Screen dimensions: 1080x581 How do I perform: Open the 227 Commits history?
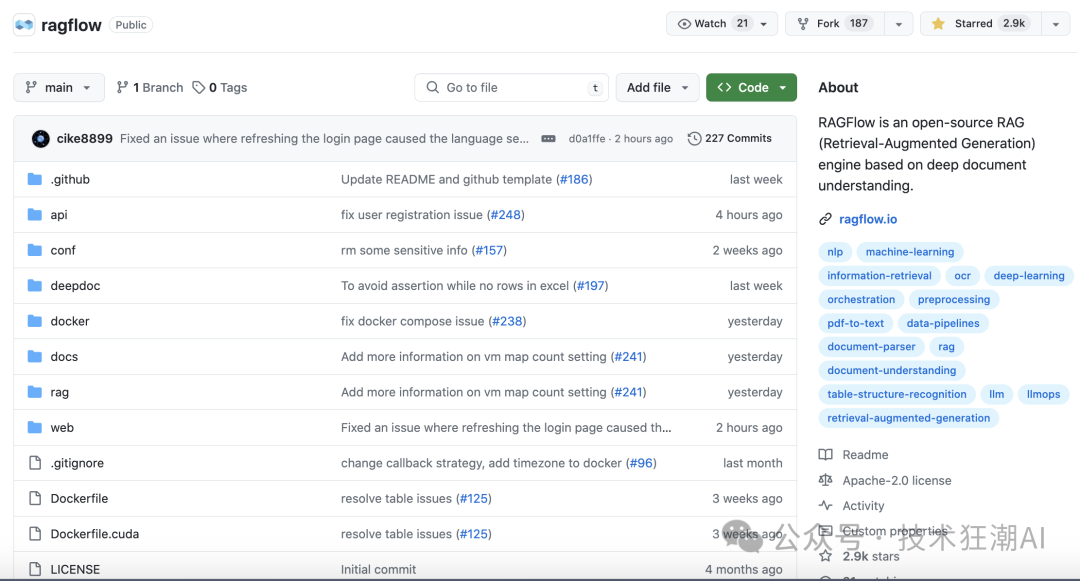pyautogui.click(x=730, y=139)
